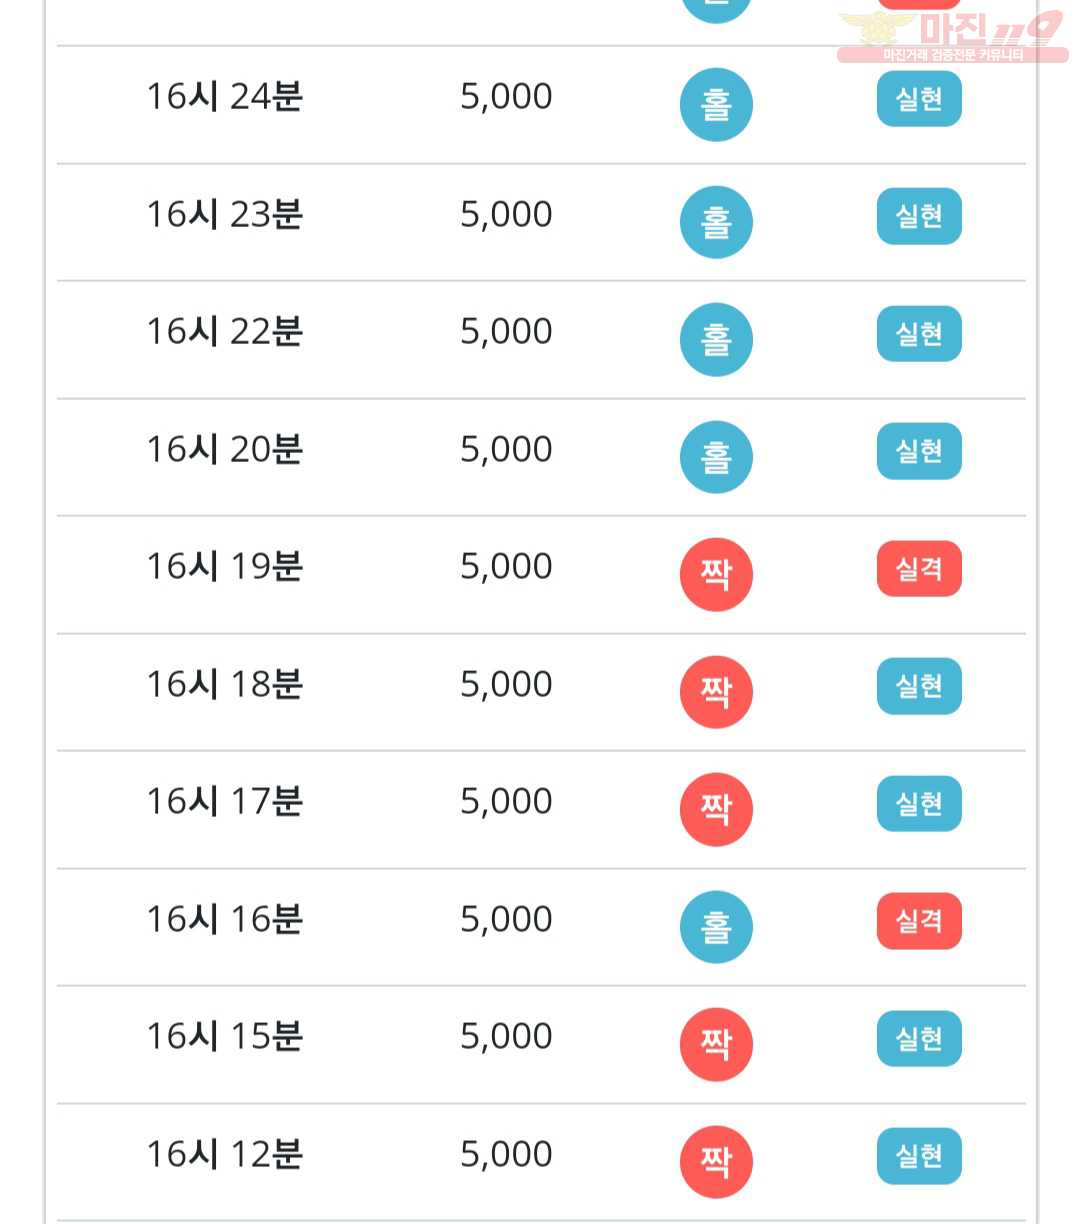Select the 5,000 amount at 16시 17분
The image size is (1080, 1224).
[506, 801]
